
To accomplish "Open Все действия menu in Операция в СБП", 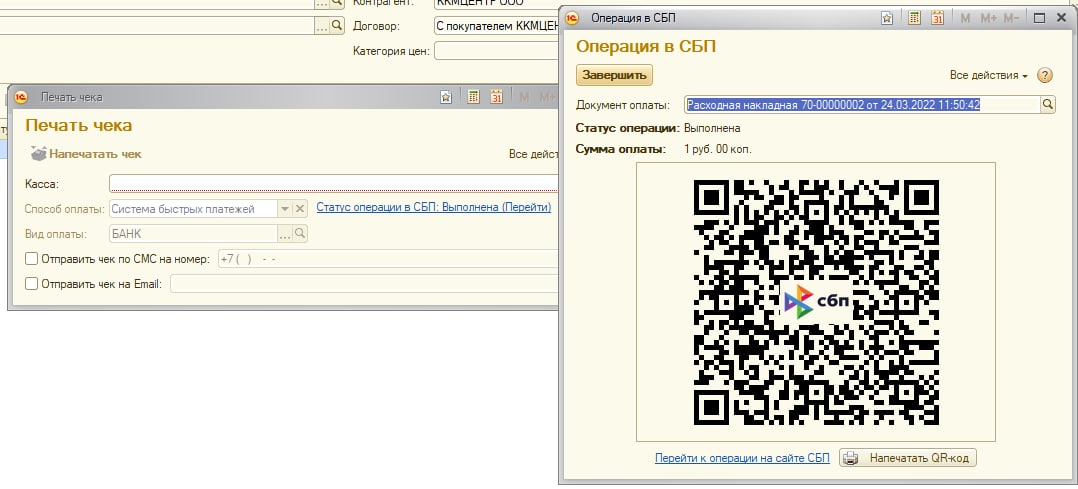I will click(x=989, y=75).
